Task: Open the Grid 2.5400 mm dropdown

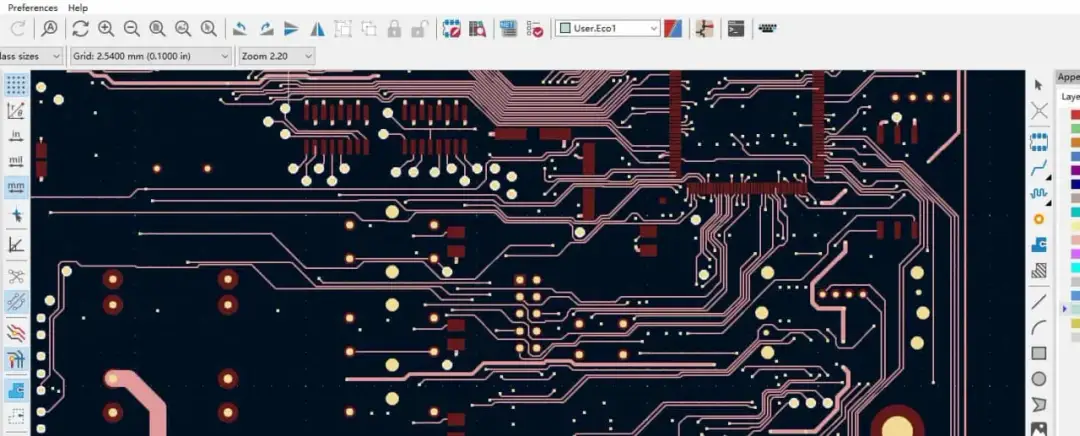Action: point(150,56)
